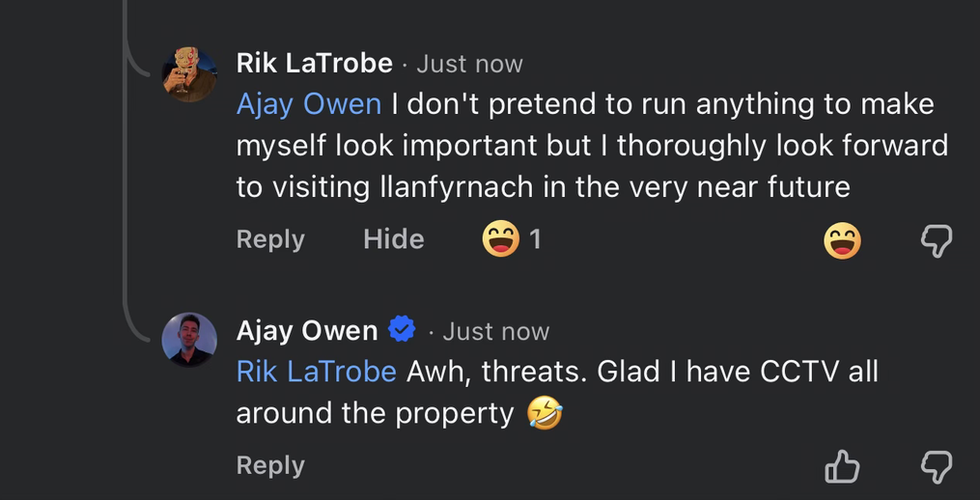The height and width of the screenshot is (500, 980).
Task: Open Ajay Owen's profile from comment author name
Action: (307, 331)
